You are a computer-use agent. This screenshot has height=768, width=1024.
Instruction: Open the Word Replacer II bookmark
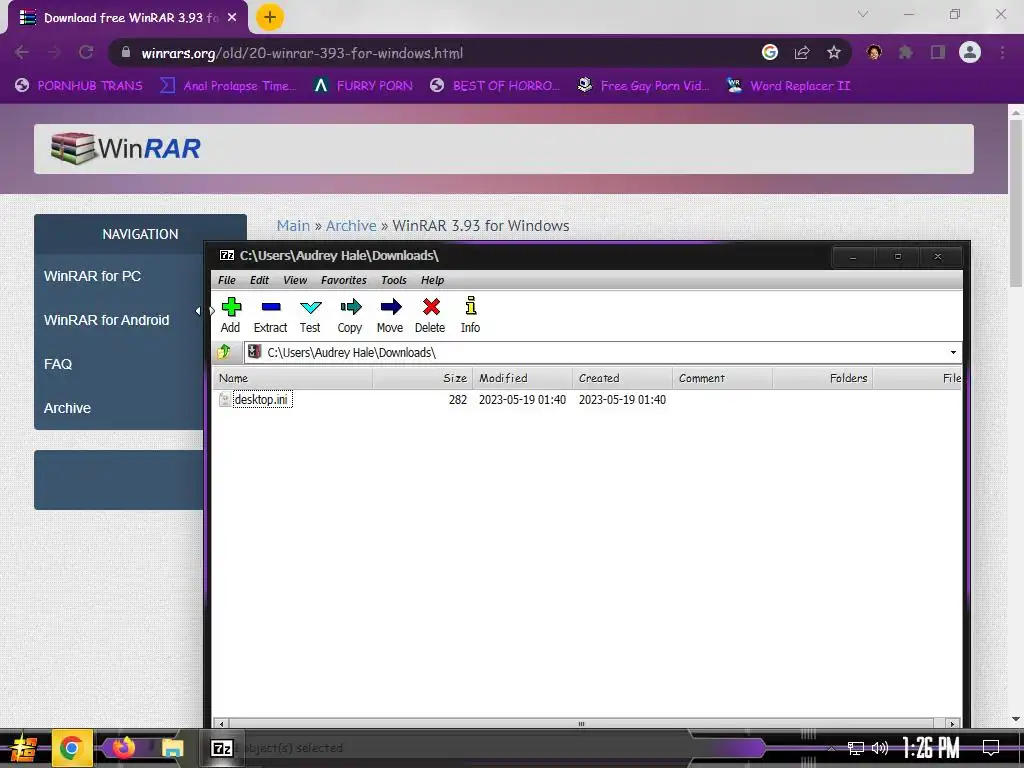788,86
